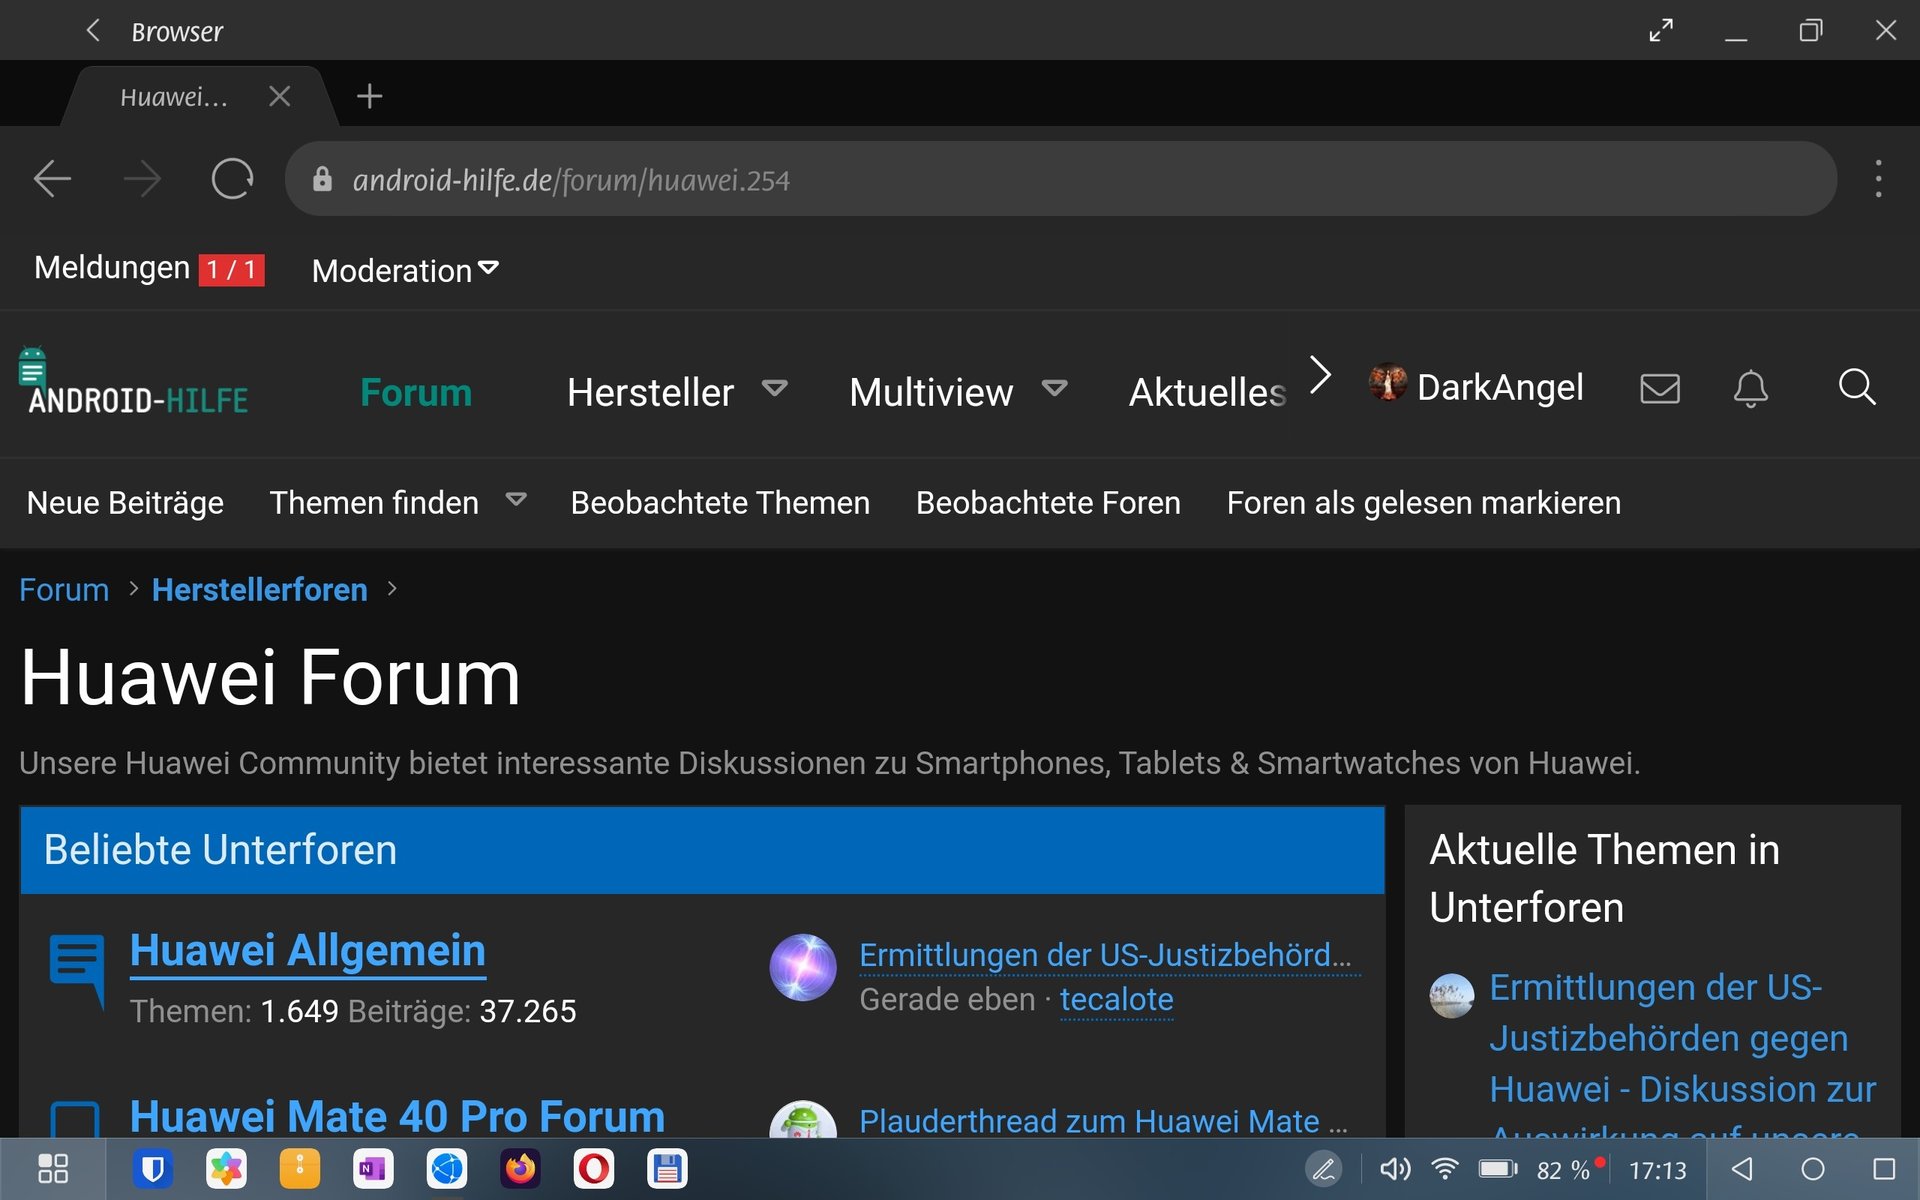Click the Beliebte Unterforen header bar
The width and height of the screenshot is (1920, 1200).
[x=702, y=850]
